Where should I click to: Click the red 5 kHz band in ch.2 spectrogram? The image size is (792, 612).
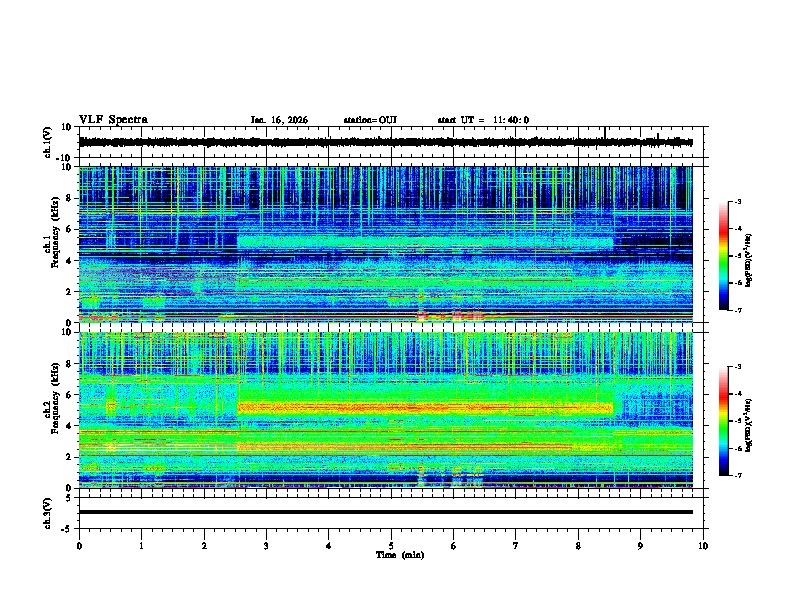(425, 407)
